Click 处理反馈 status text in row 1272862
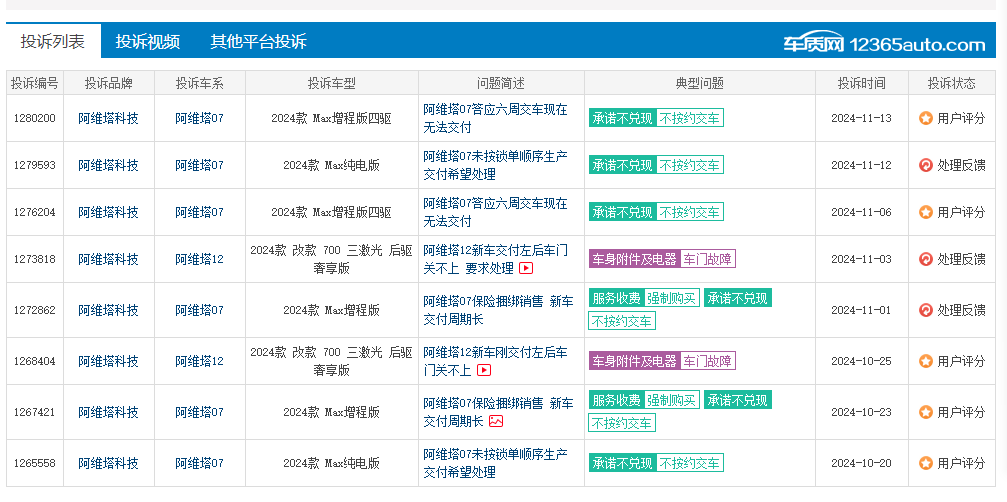 961,310
